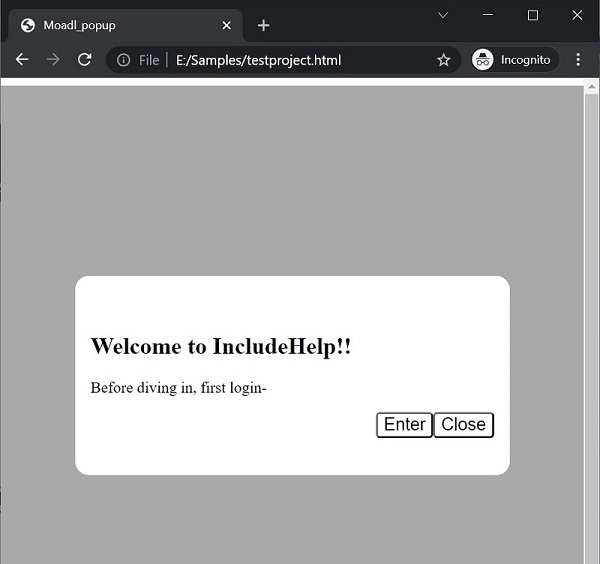Maximize the browser window

[x=533, y=15]
